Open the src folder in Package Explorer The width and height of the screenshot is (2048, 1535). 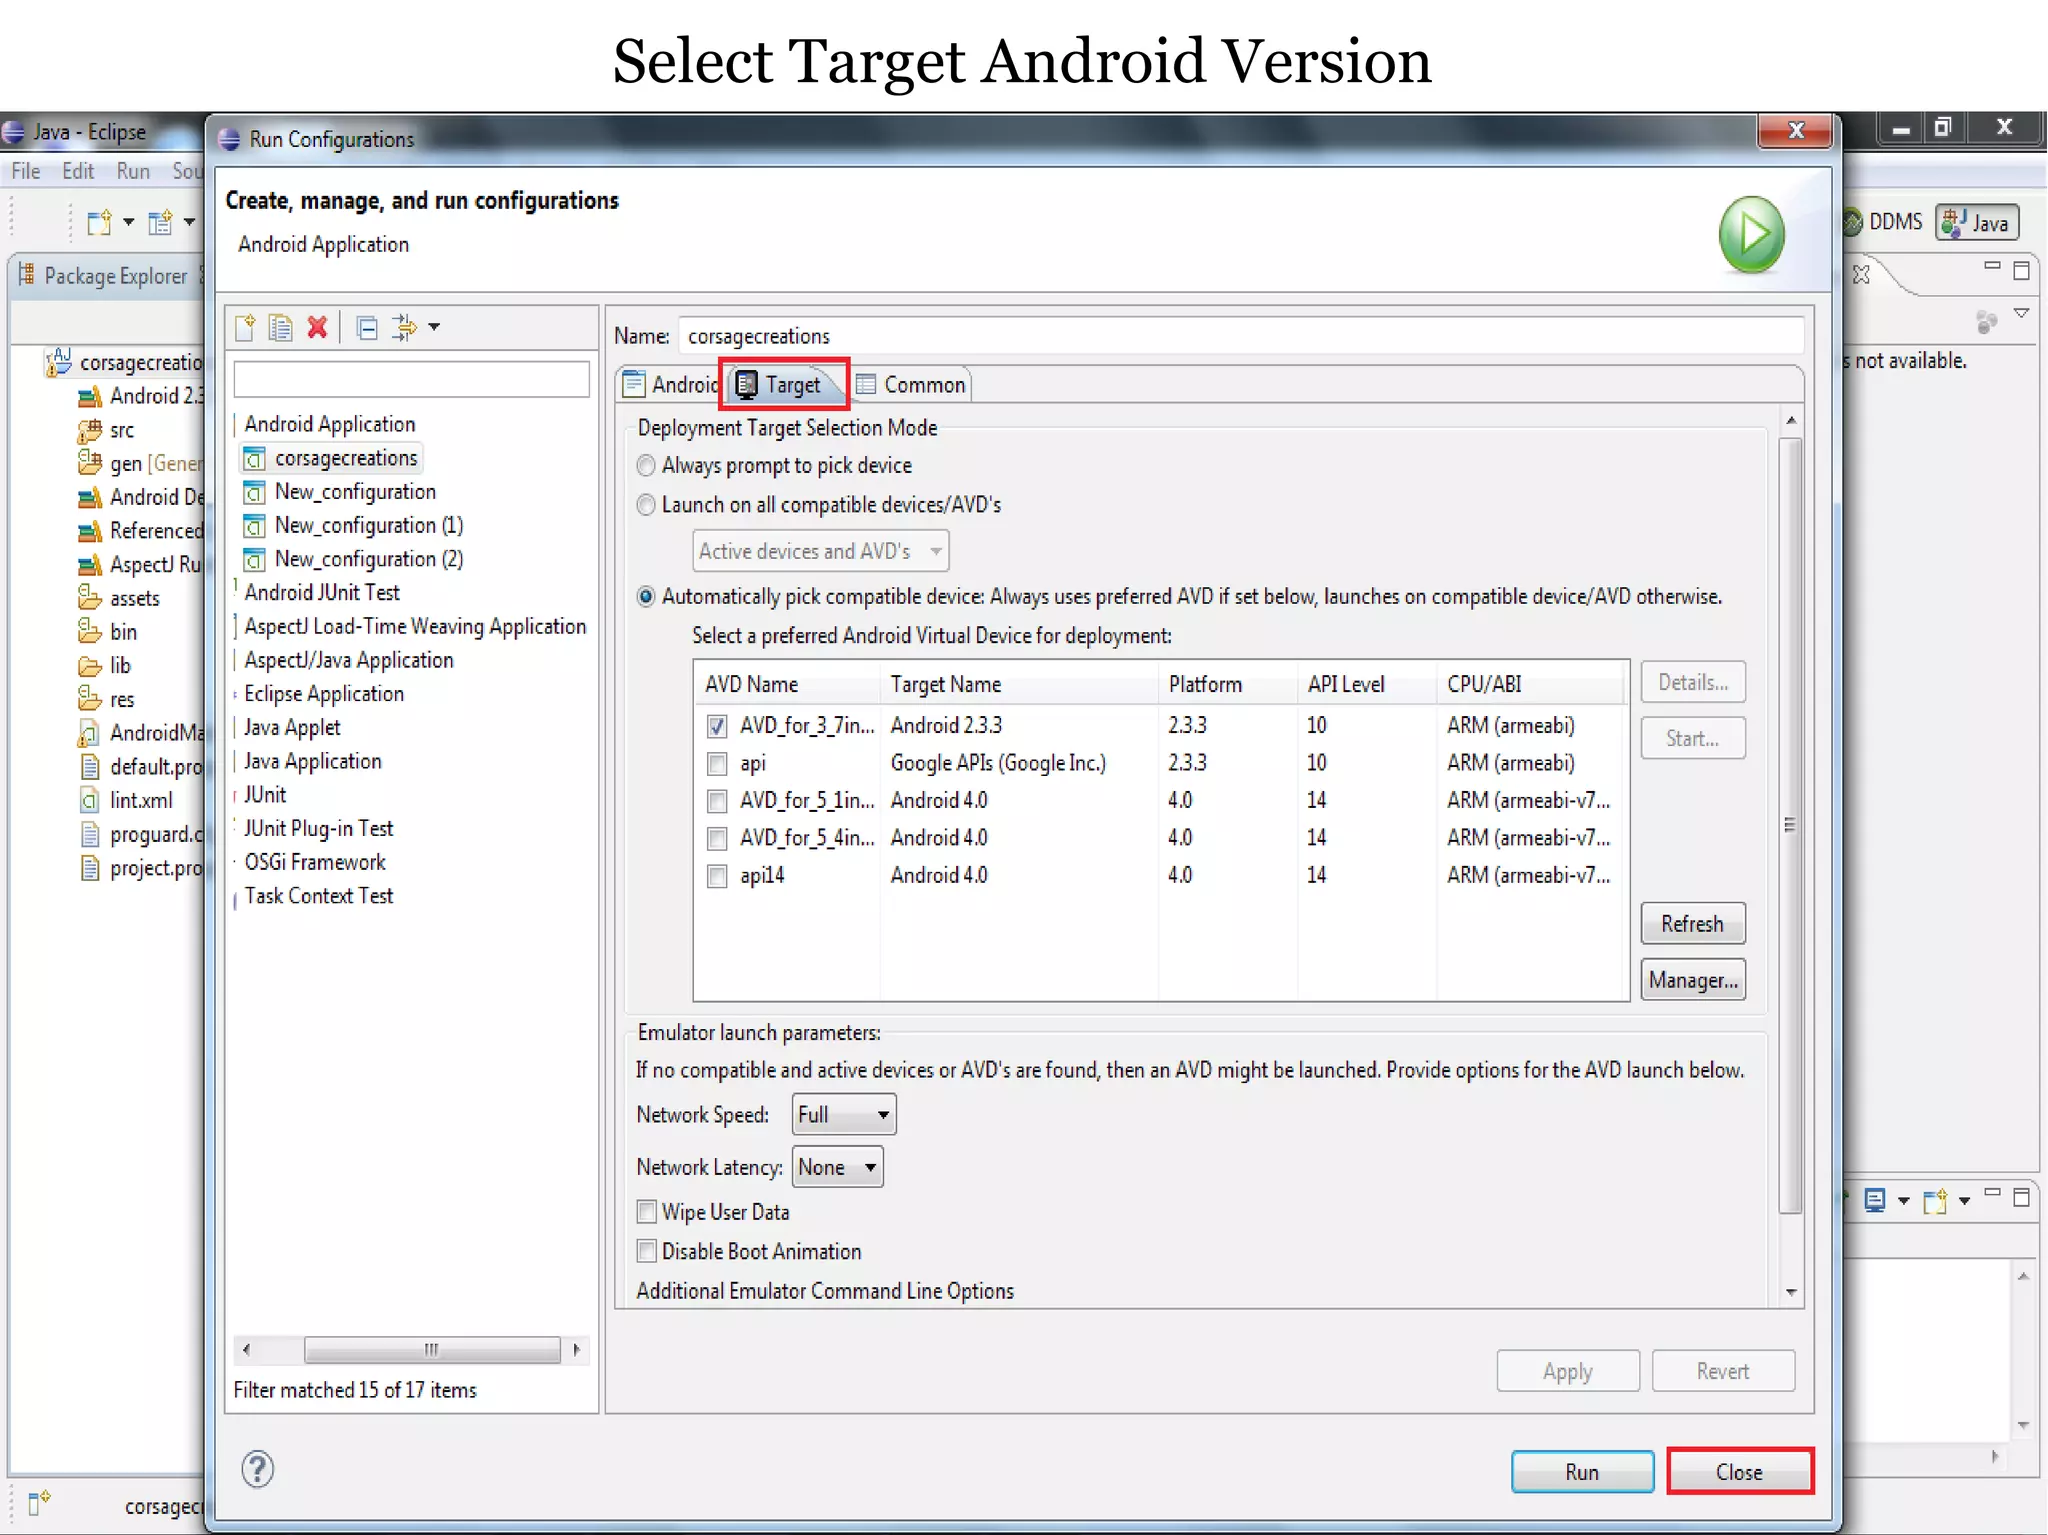(x=107, y=430)
